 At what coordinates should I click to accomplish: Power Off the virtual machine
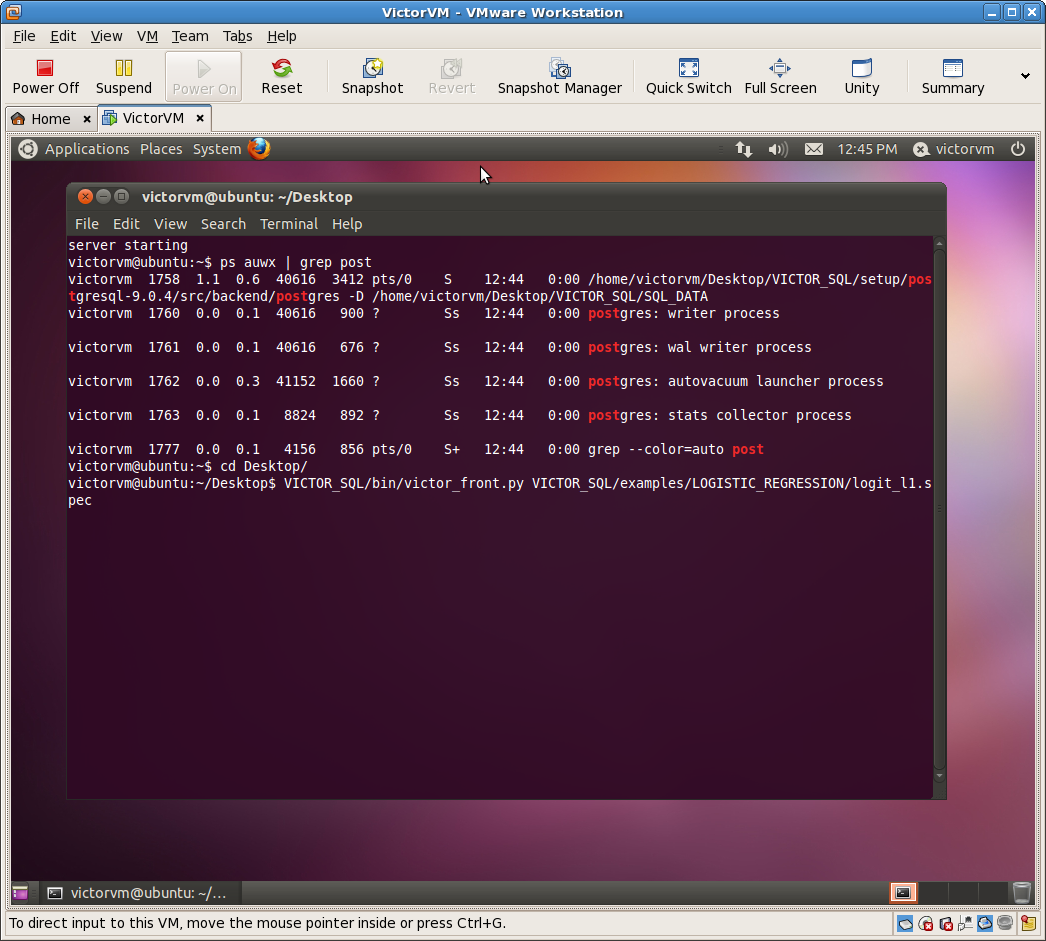coord(44,76)
